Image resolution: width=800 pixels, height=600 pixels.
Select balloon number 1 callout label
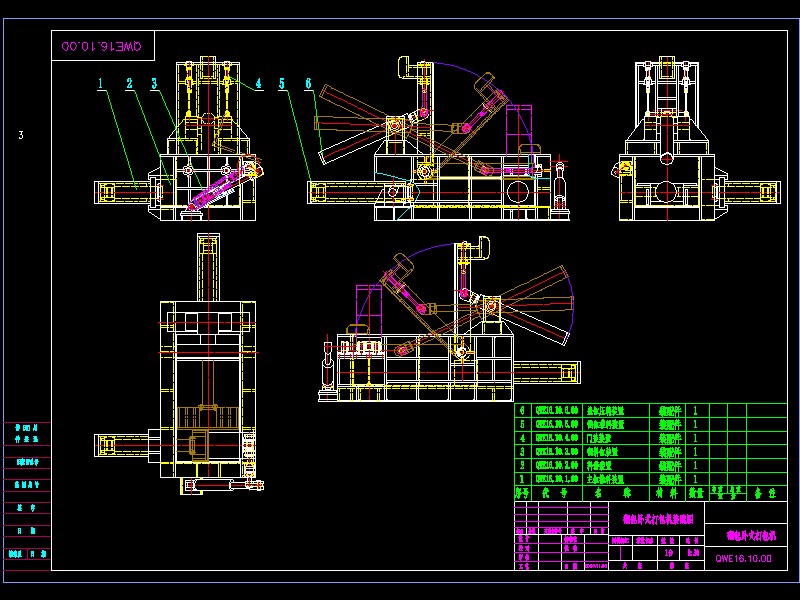tap(99, 83)
